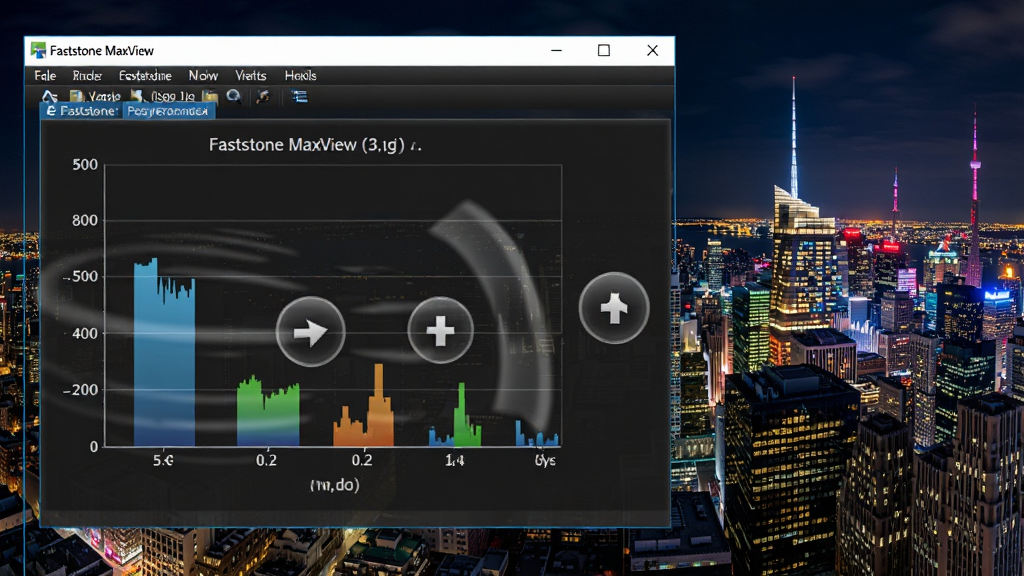This screenshot has width=1024, height=576.
Task: Close the Faststone MaxView window
Action: 652,50
